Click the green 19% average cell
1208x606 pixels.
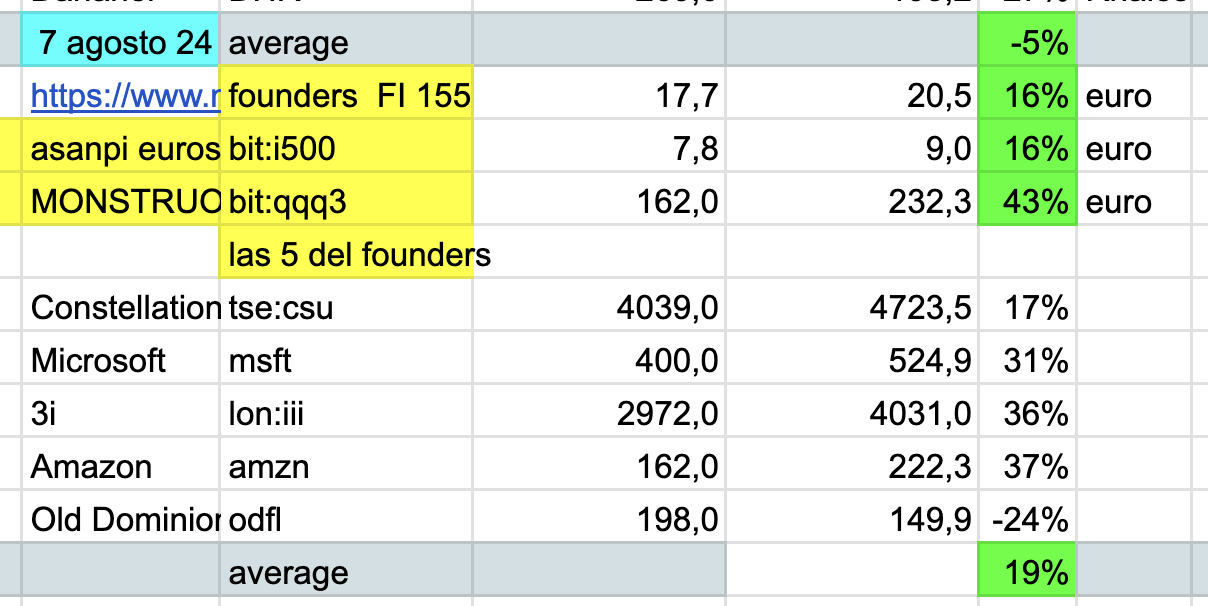pyautogui.click(x=1027, y=573)
